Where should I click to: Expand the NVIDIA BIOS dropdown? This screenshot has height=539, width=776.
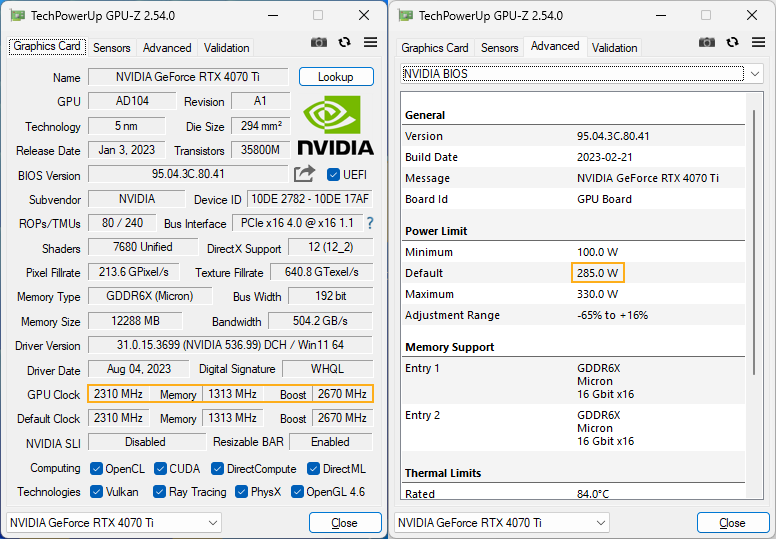[x=582, y=74]
